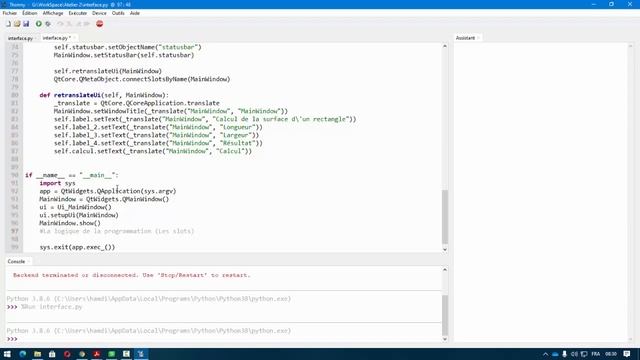Select the Assistant panel tab
The height and width of the screenshot is (360, 640).
465,38
